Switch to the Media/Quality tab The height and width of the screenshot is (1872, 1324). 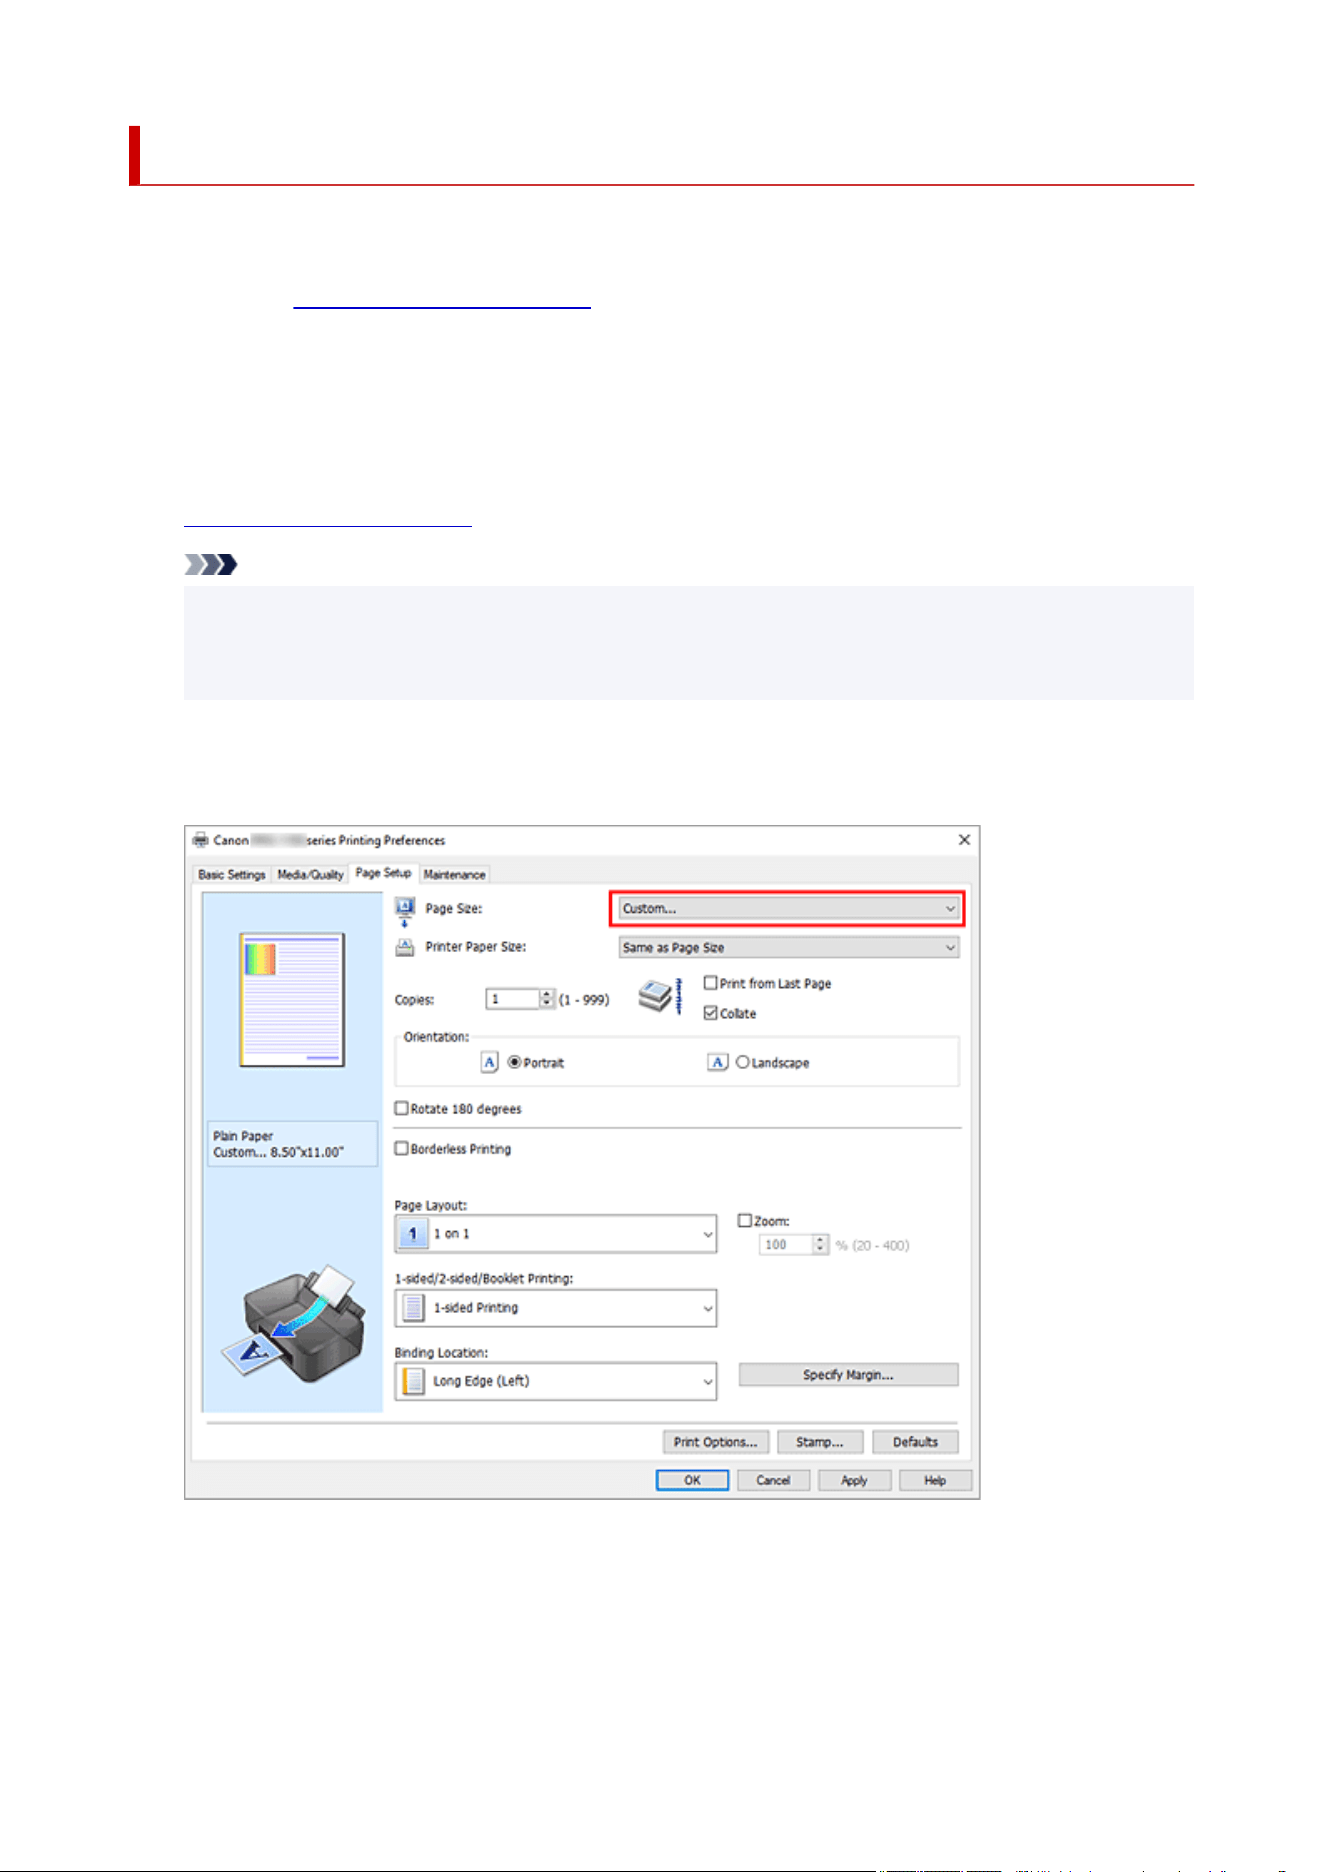310,874
